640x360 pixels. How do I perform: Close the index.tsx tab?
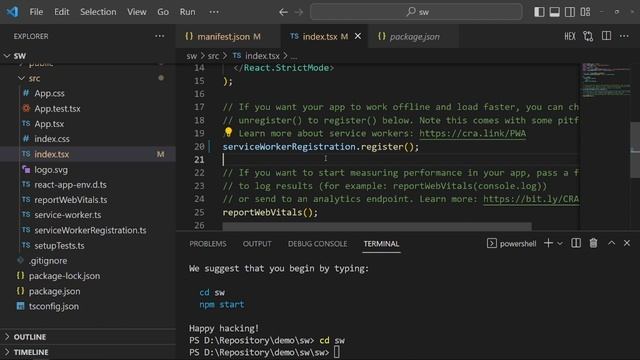(x=358, y=36)
